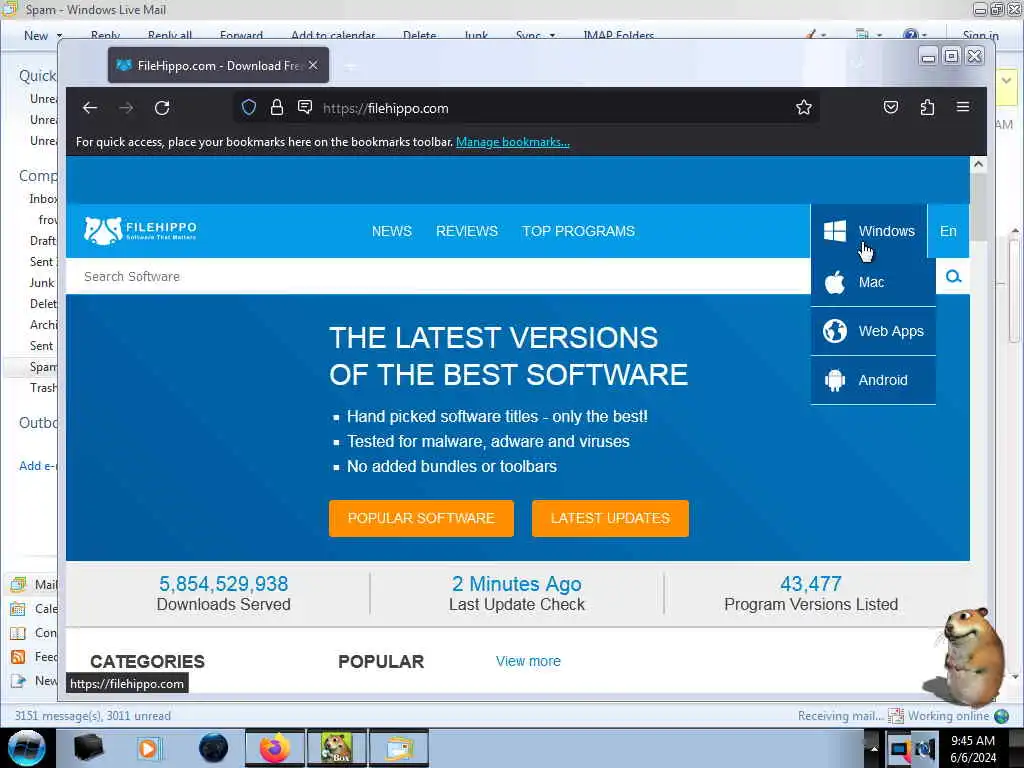The height and width of the screenshot is (768, 1024).
Task: Go back in browser history
Action: (x=89, y=108)
